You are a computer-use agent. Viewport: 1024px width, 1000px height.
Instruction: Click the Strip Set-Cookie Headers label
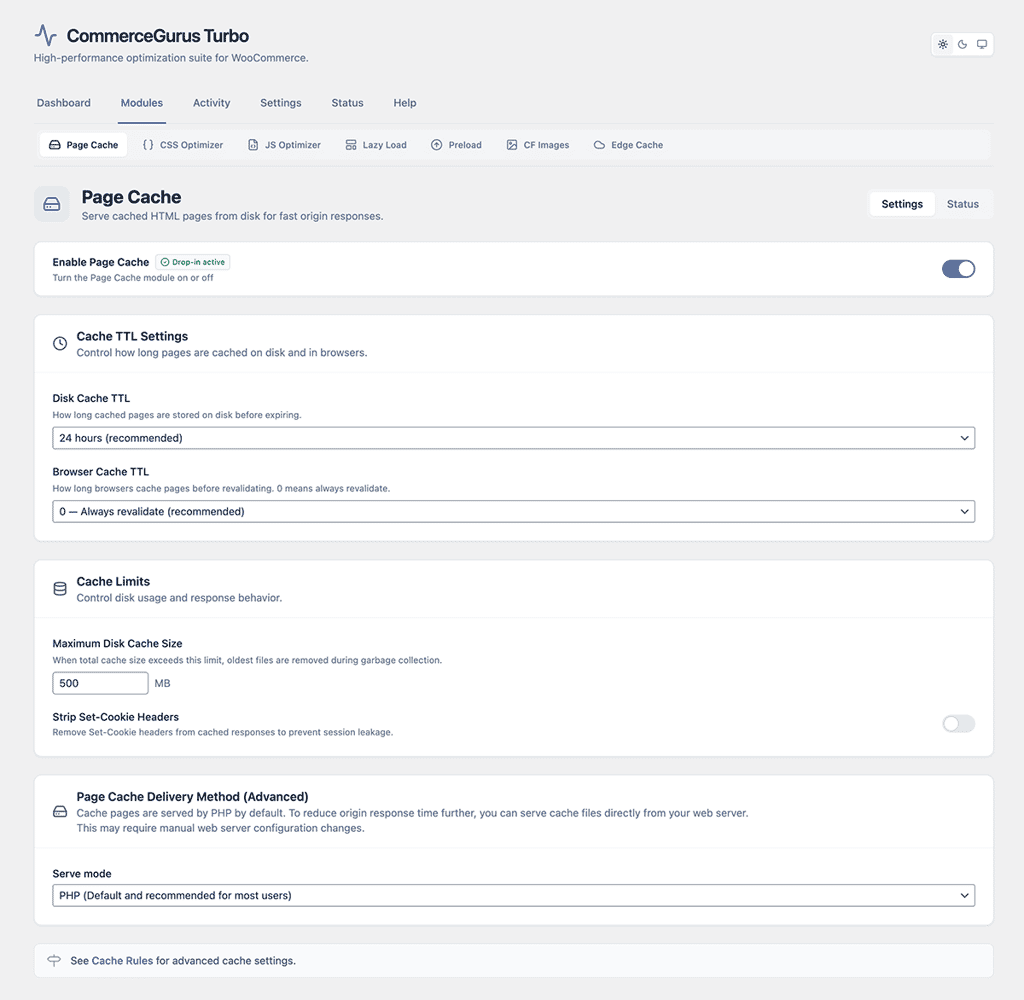tap(116, 717)
